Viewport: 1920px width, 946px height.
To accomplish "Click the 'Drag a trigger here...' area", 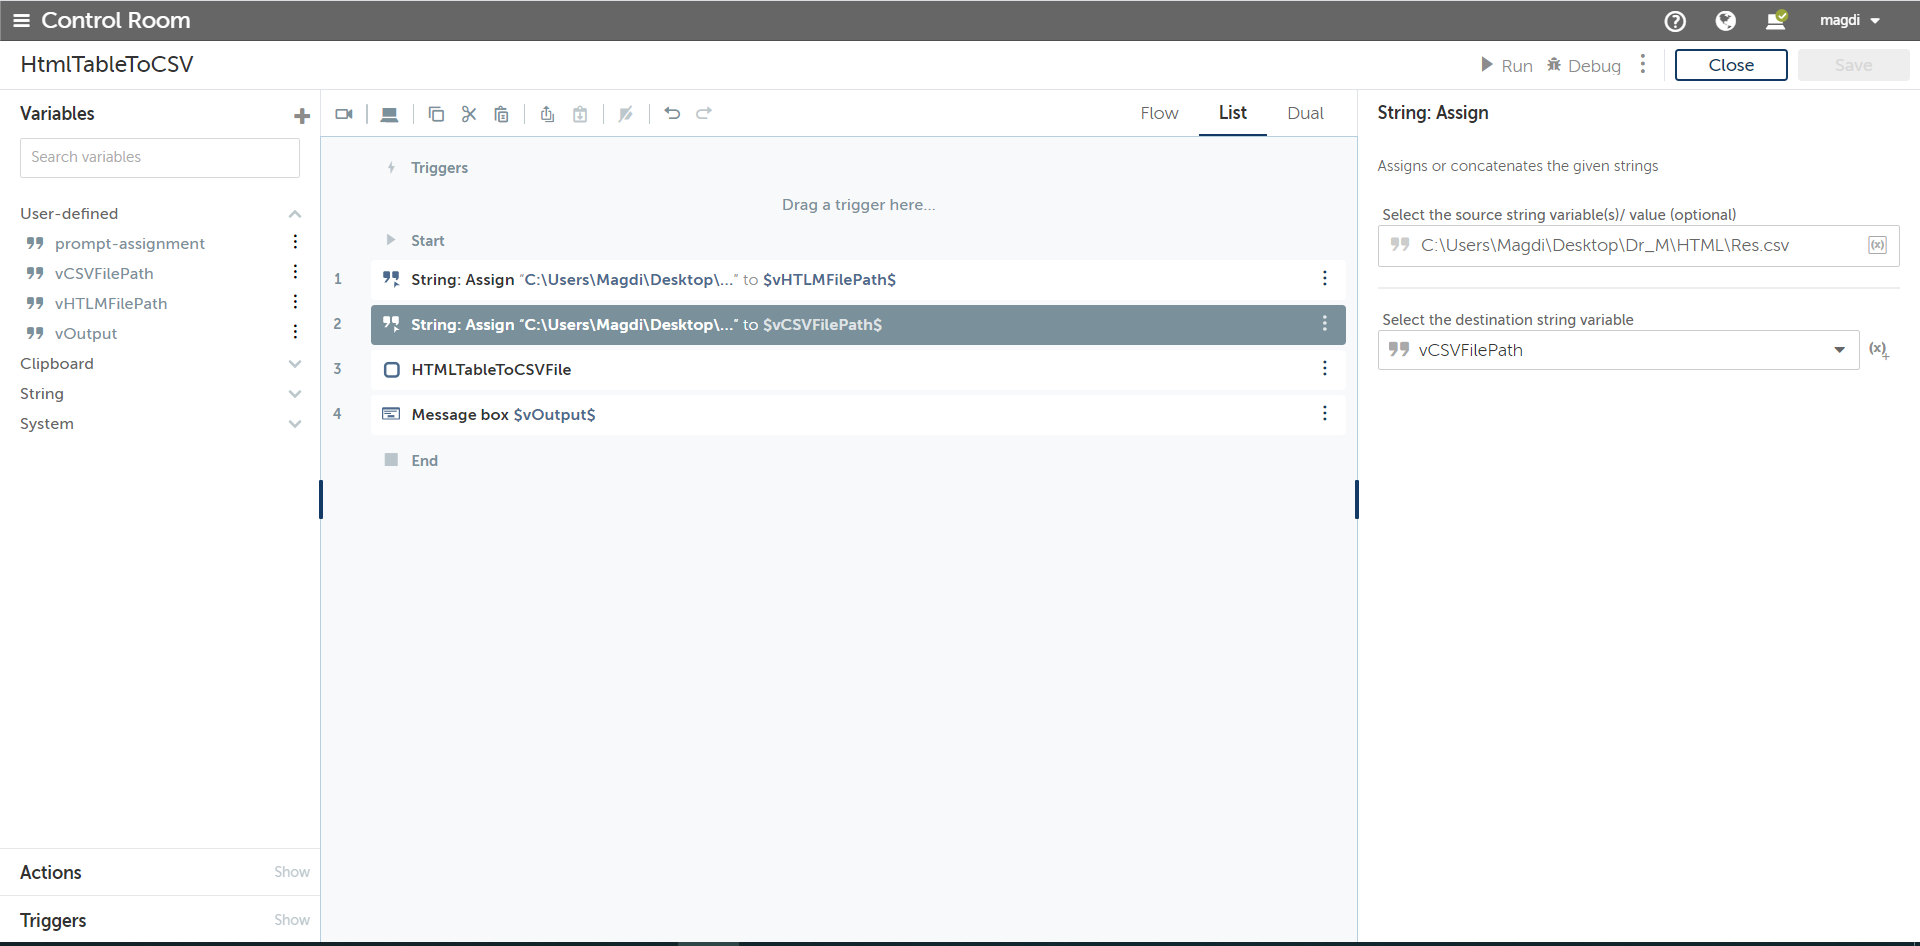I will pyautogui.click(x=858, y=205).
